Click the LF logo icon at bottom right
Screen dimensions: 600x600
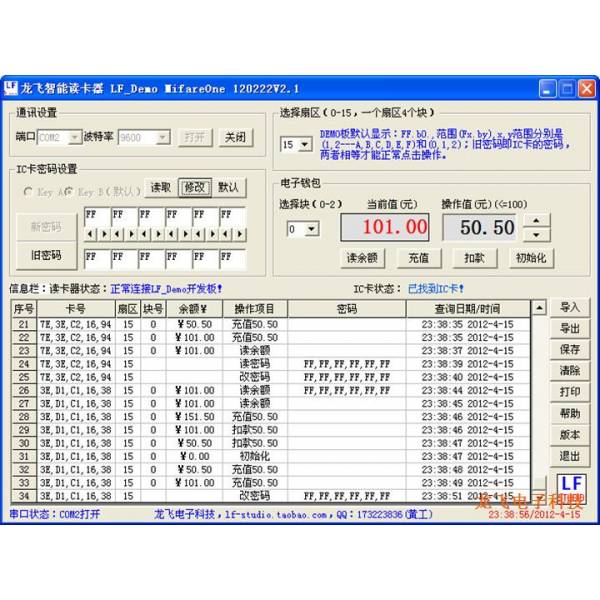[x=570, y=484]
